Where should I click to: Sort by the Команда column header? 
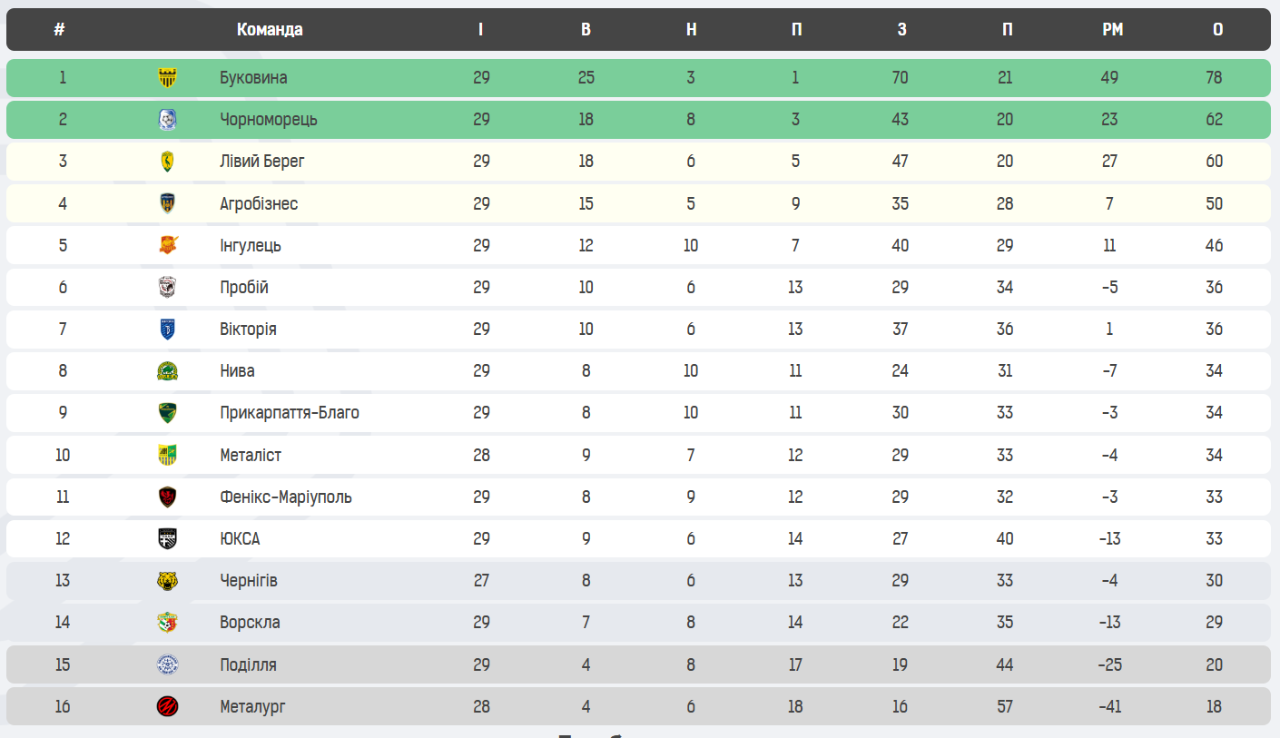click(x=269, y=29)
